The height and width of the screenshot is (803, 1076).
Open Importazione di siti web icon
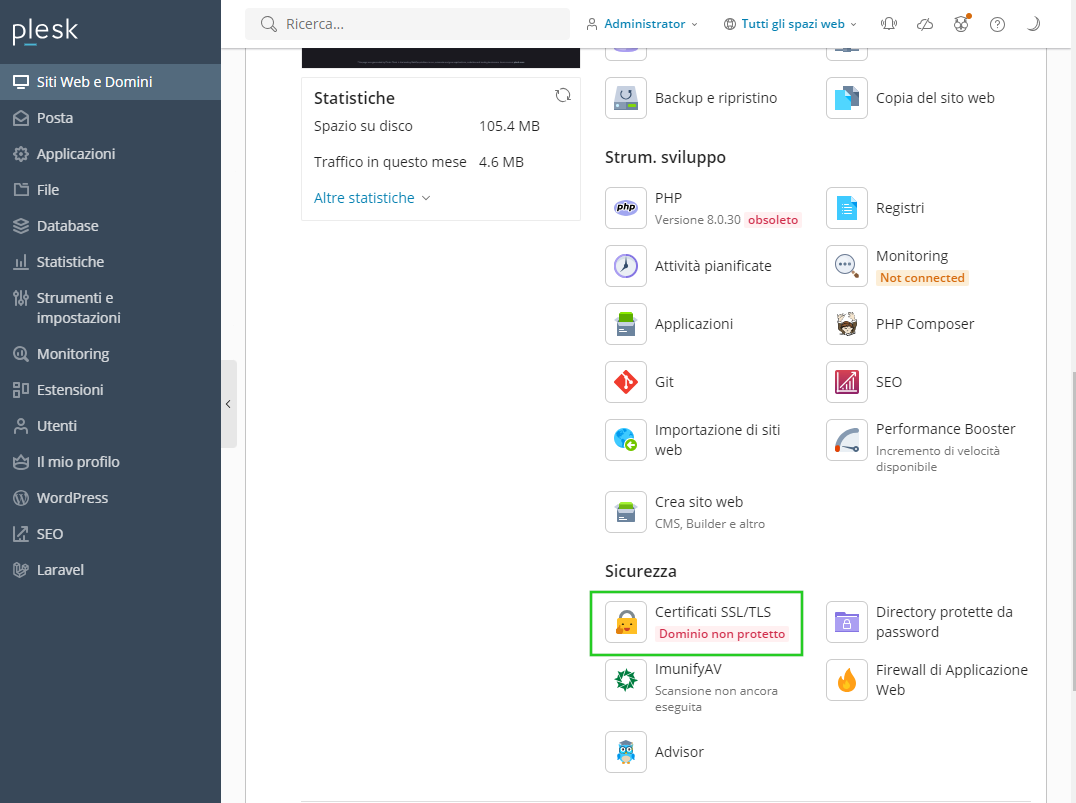pyautogui.click(x=626, y=440)
